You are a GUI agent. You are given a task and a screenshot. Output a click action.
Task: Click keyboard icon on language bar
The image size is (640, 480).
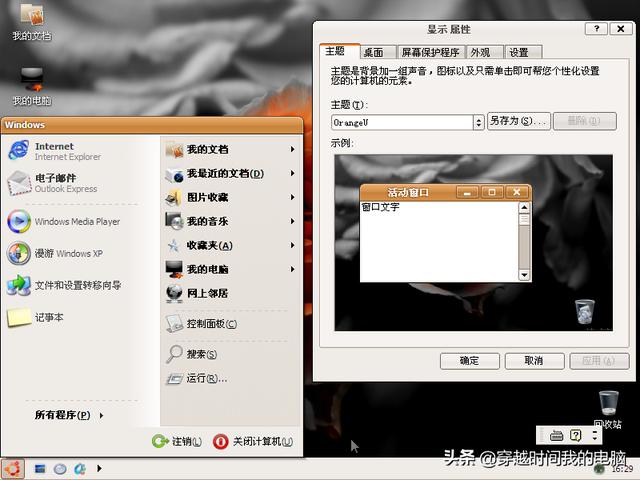(556, 436)
